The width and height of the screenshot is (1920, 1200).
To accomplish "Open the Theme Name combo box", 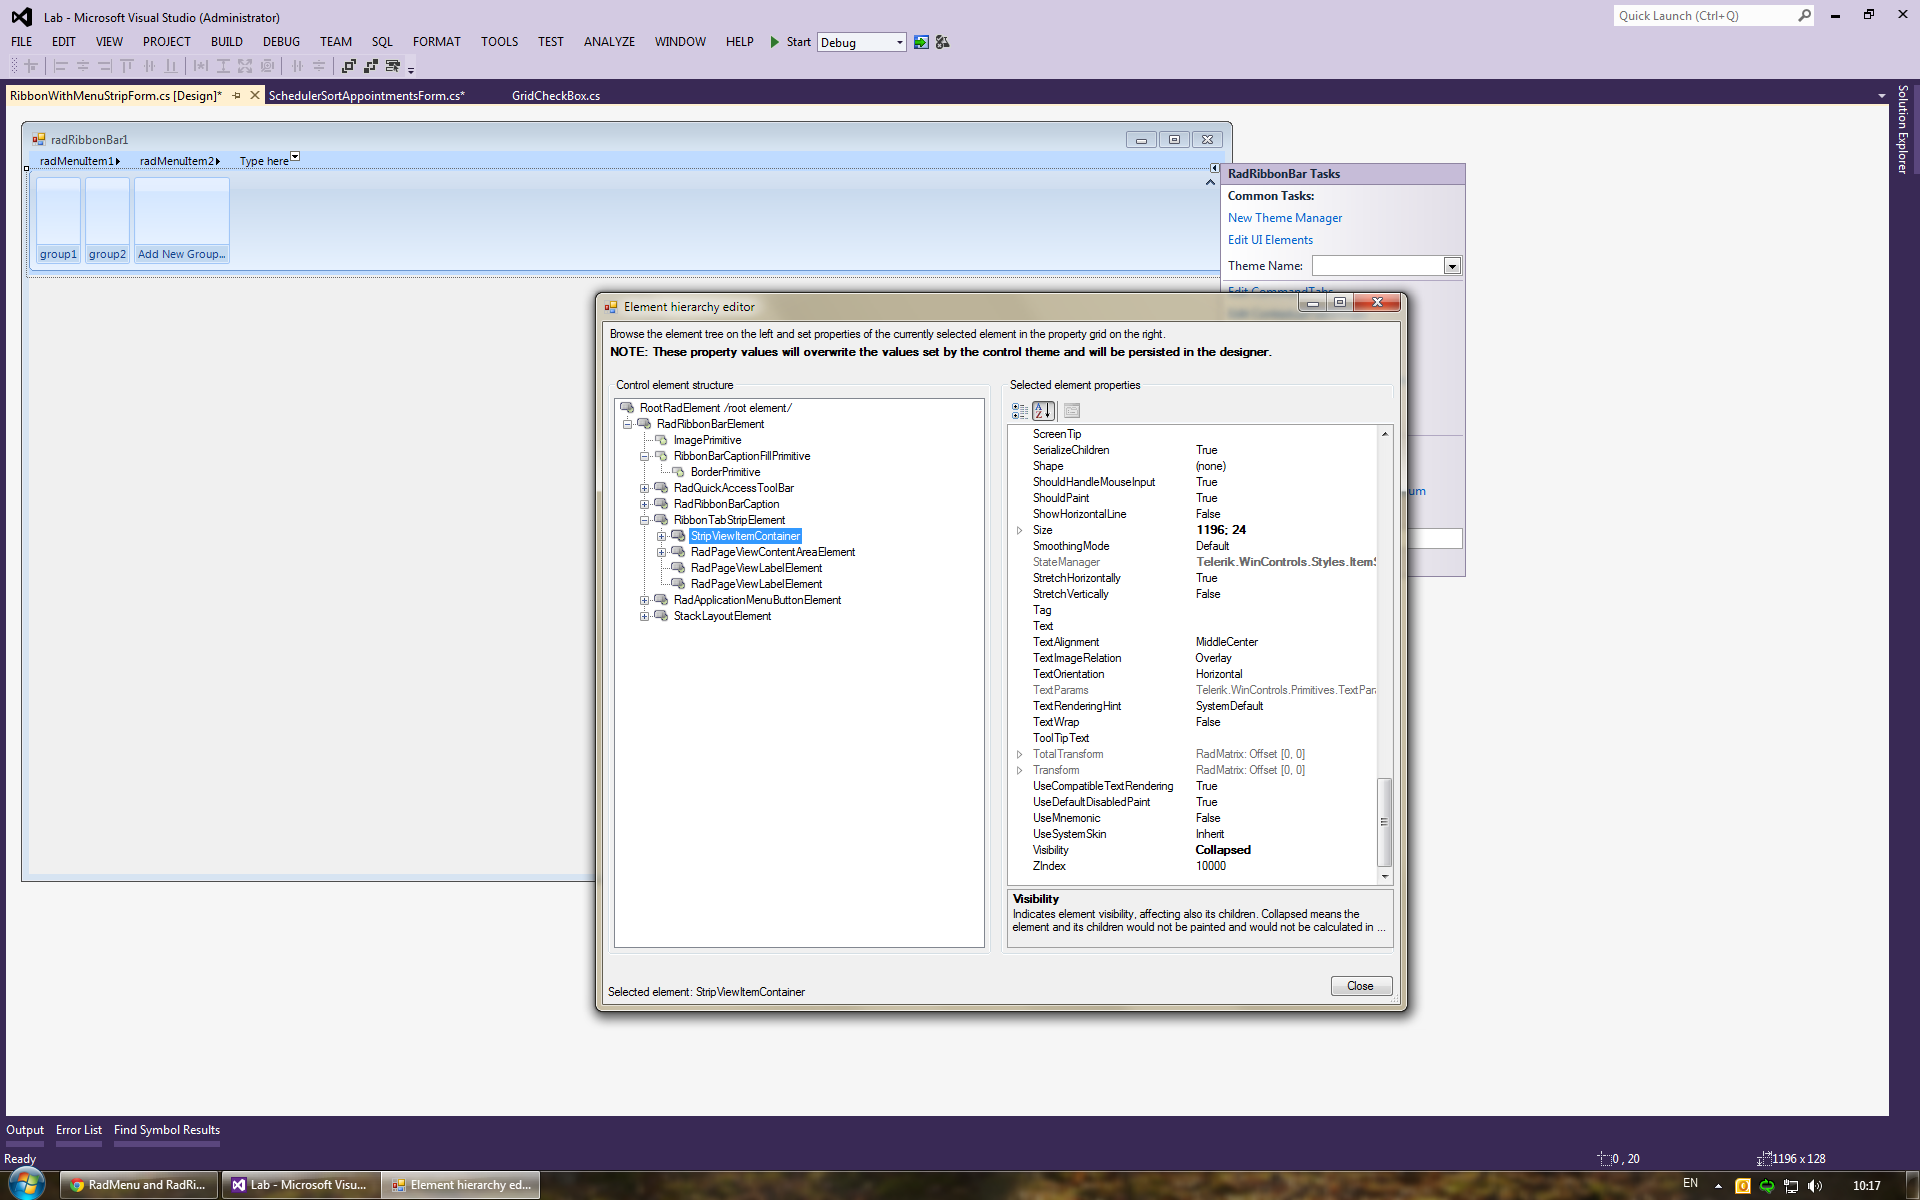I will [1452, 266].
